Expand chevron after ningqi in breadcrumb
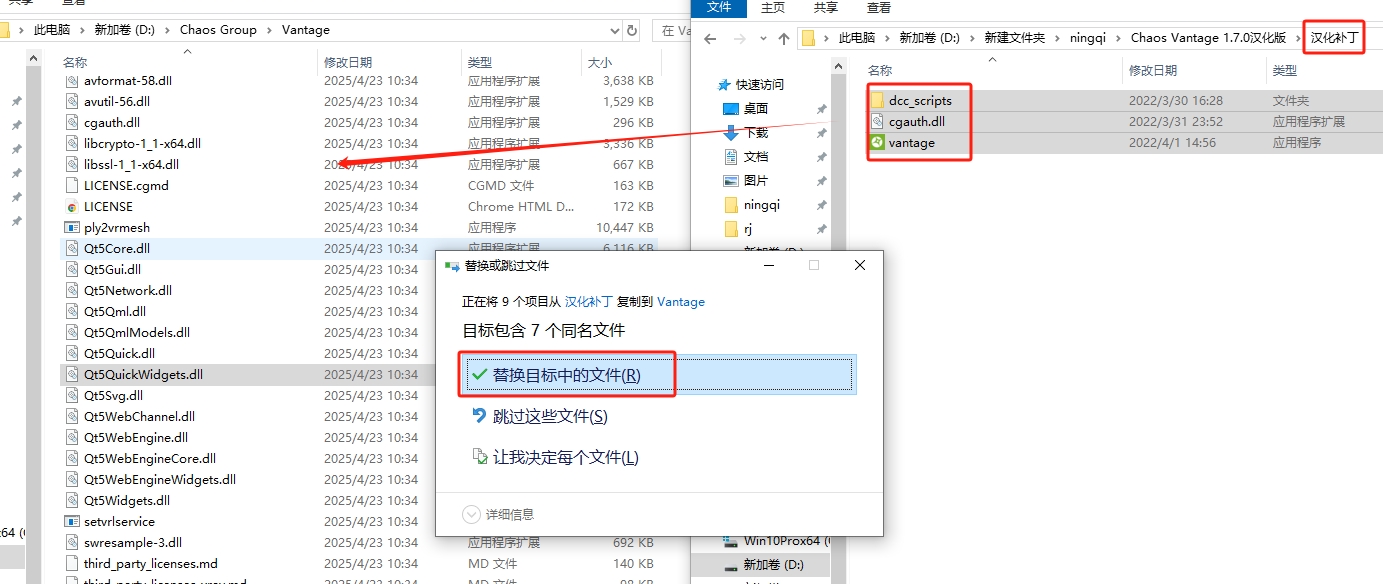Viewport: 1383px width, 584px height. (1120, 38)
